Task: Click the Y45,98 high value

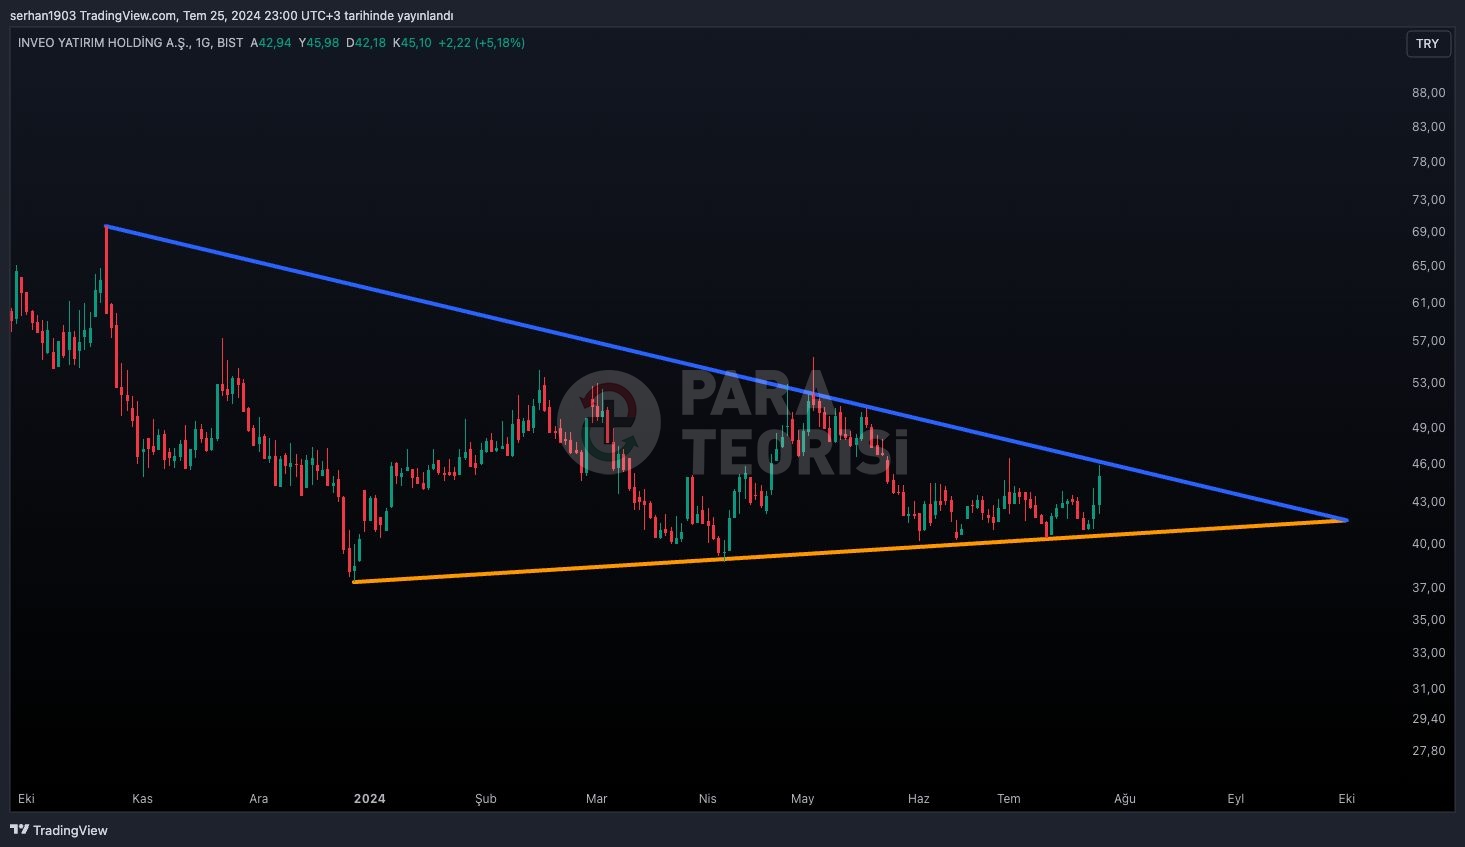Action: tap(319, 43)
